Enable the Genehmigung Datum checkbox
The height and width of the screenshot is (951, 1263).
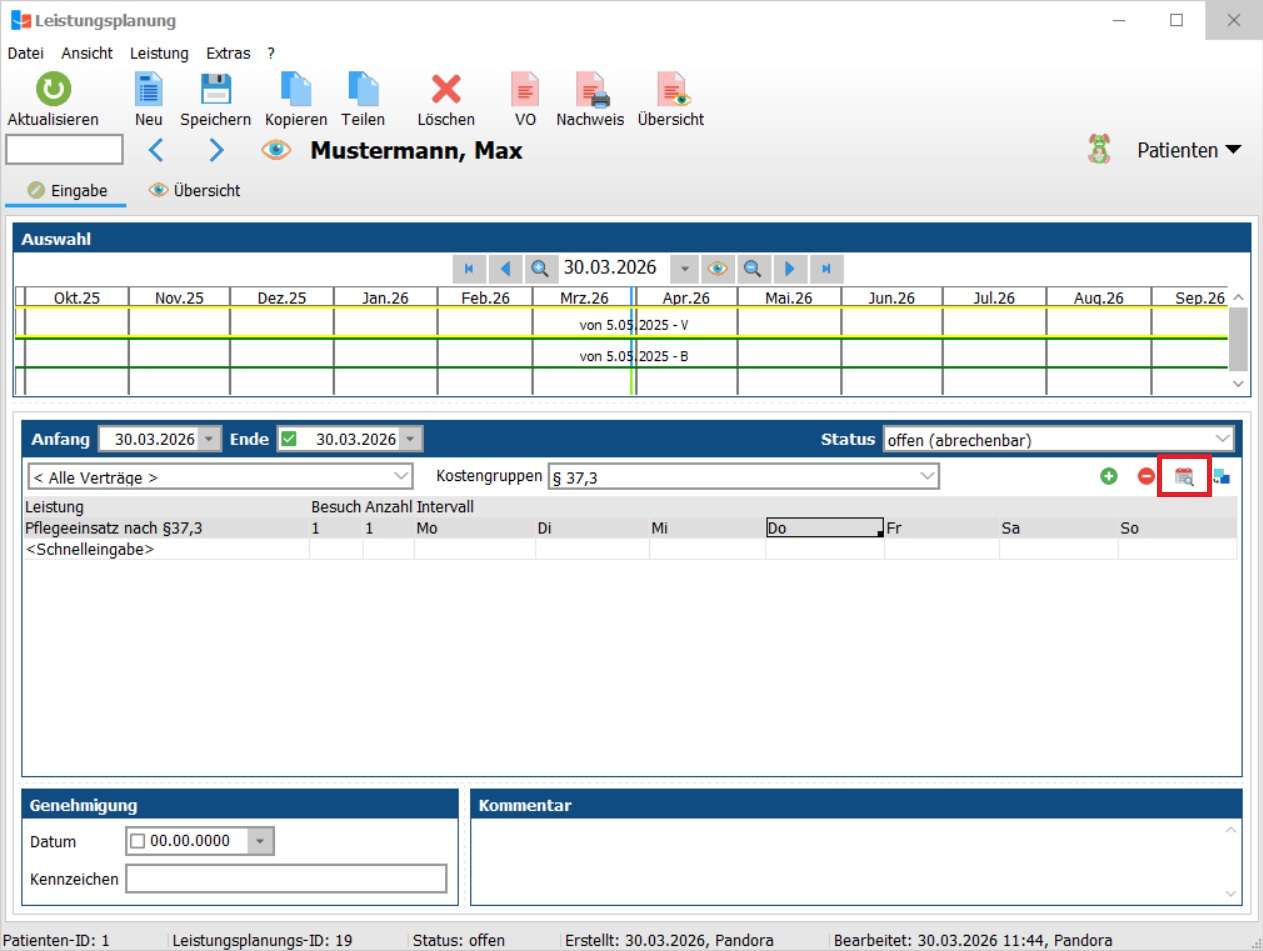[138, 841]
